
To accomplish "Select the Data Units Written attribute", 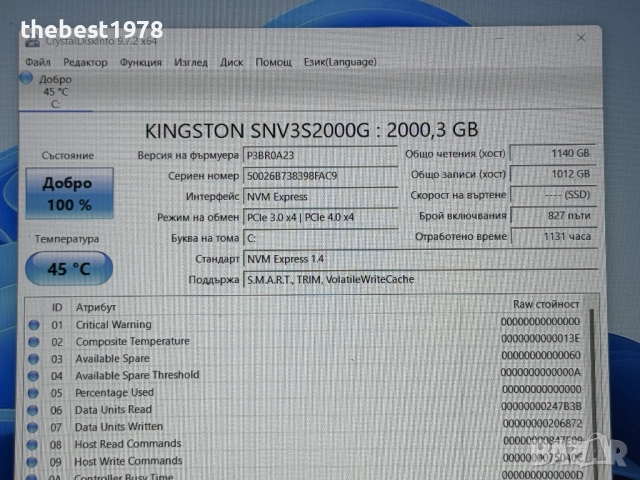I will pos(306,426).
